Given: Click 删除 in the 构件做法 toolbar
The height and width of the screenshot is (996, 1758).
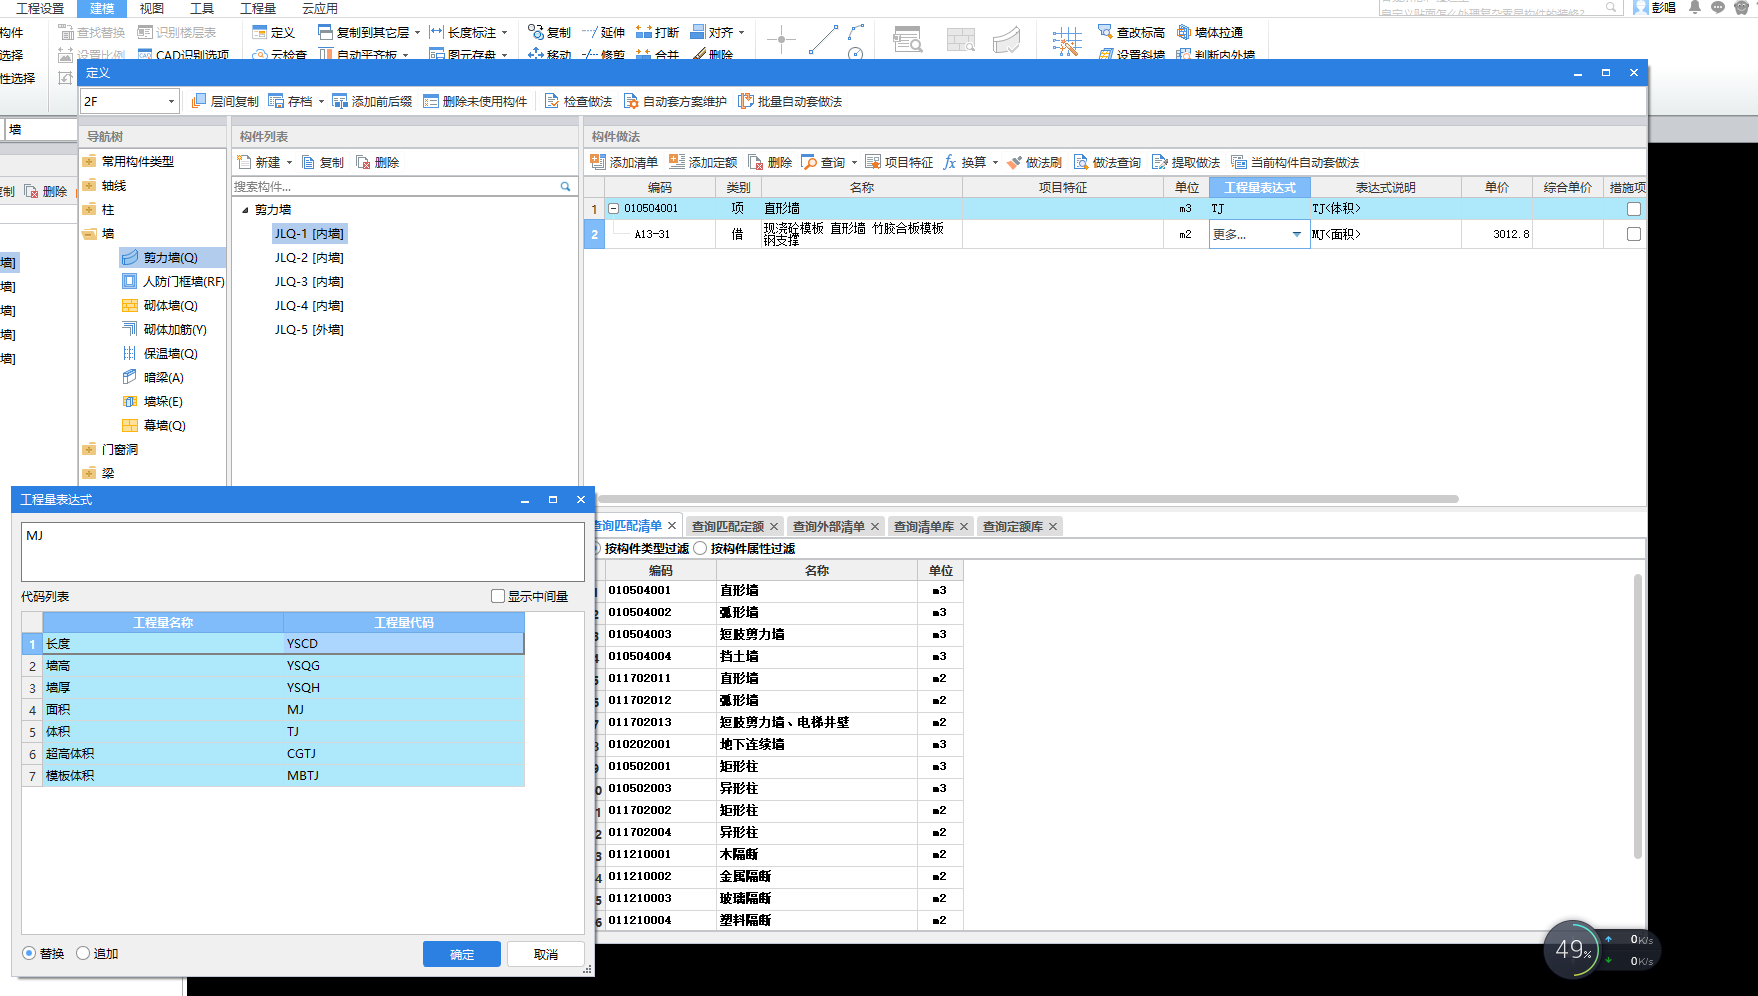Looking at the screenshot, I should [770, 162].
